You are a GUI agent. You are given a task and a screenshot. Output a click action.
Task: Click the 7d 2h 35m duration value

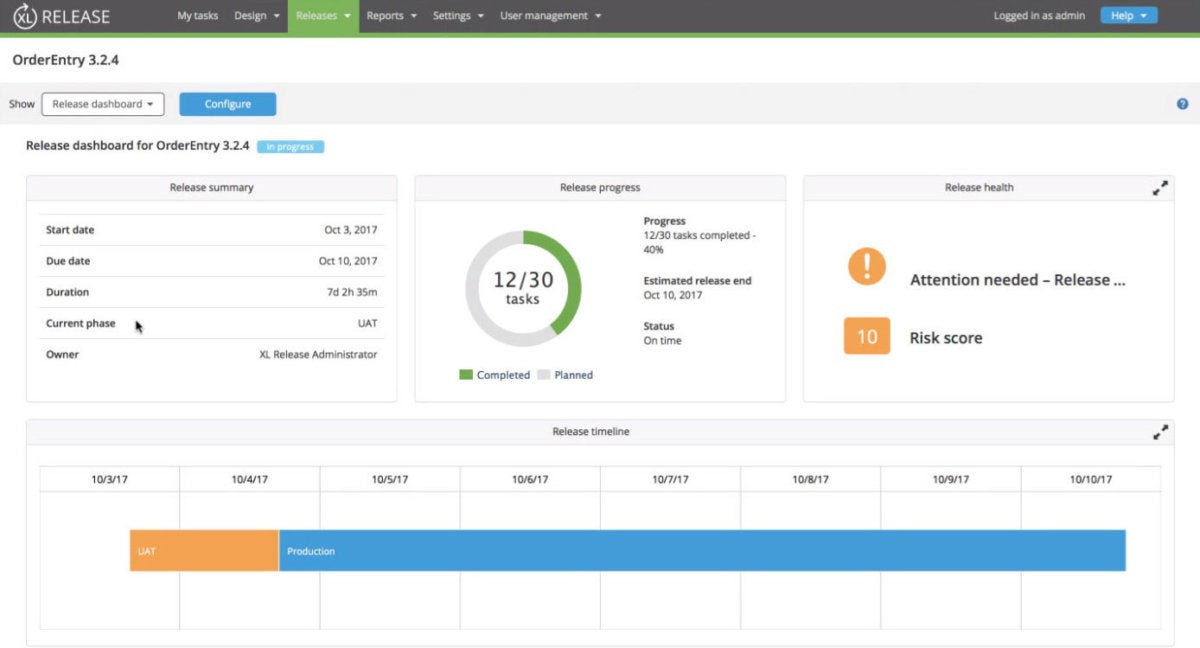tap(353, 292)
